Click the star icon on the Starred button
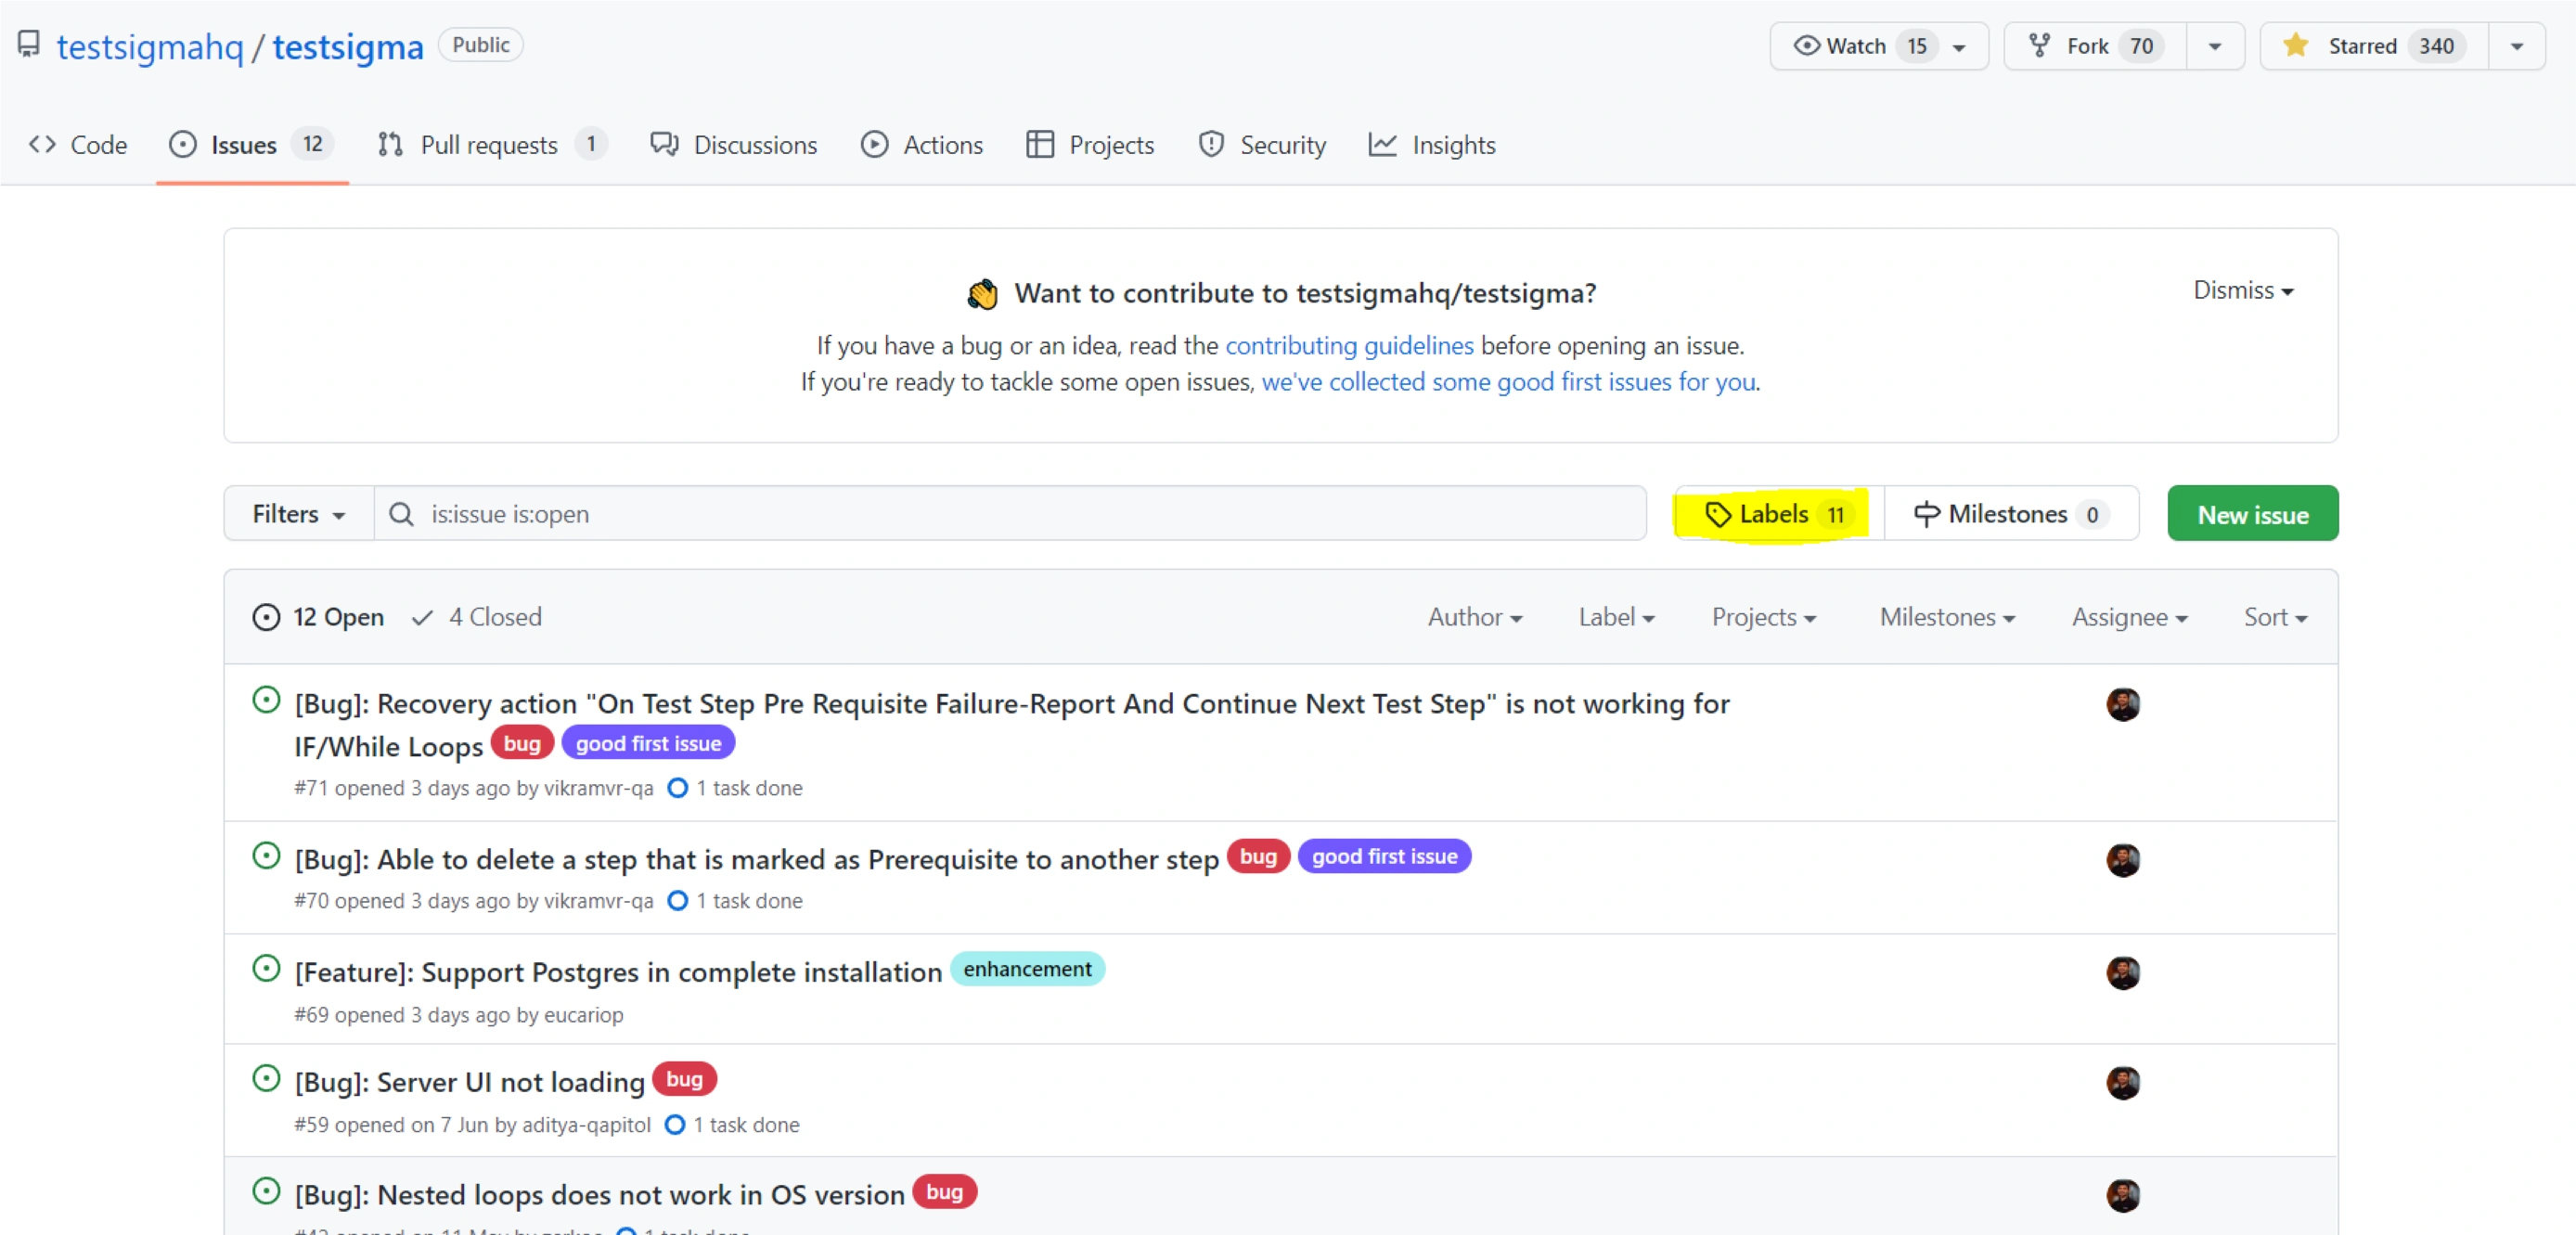 tap(2295, 46)
